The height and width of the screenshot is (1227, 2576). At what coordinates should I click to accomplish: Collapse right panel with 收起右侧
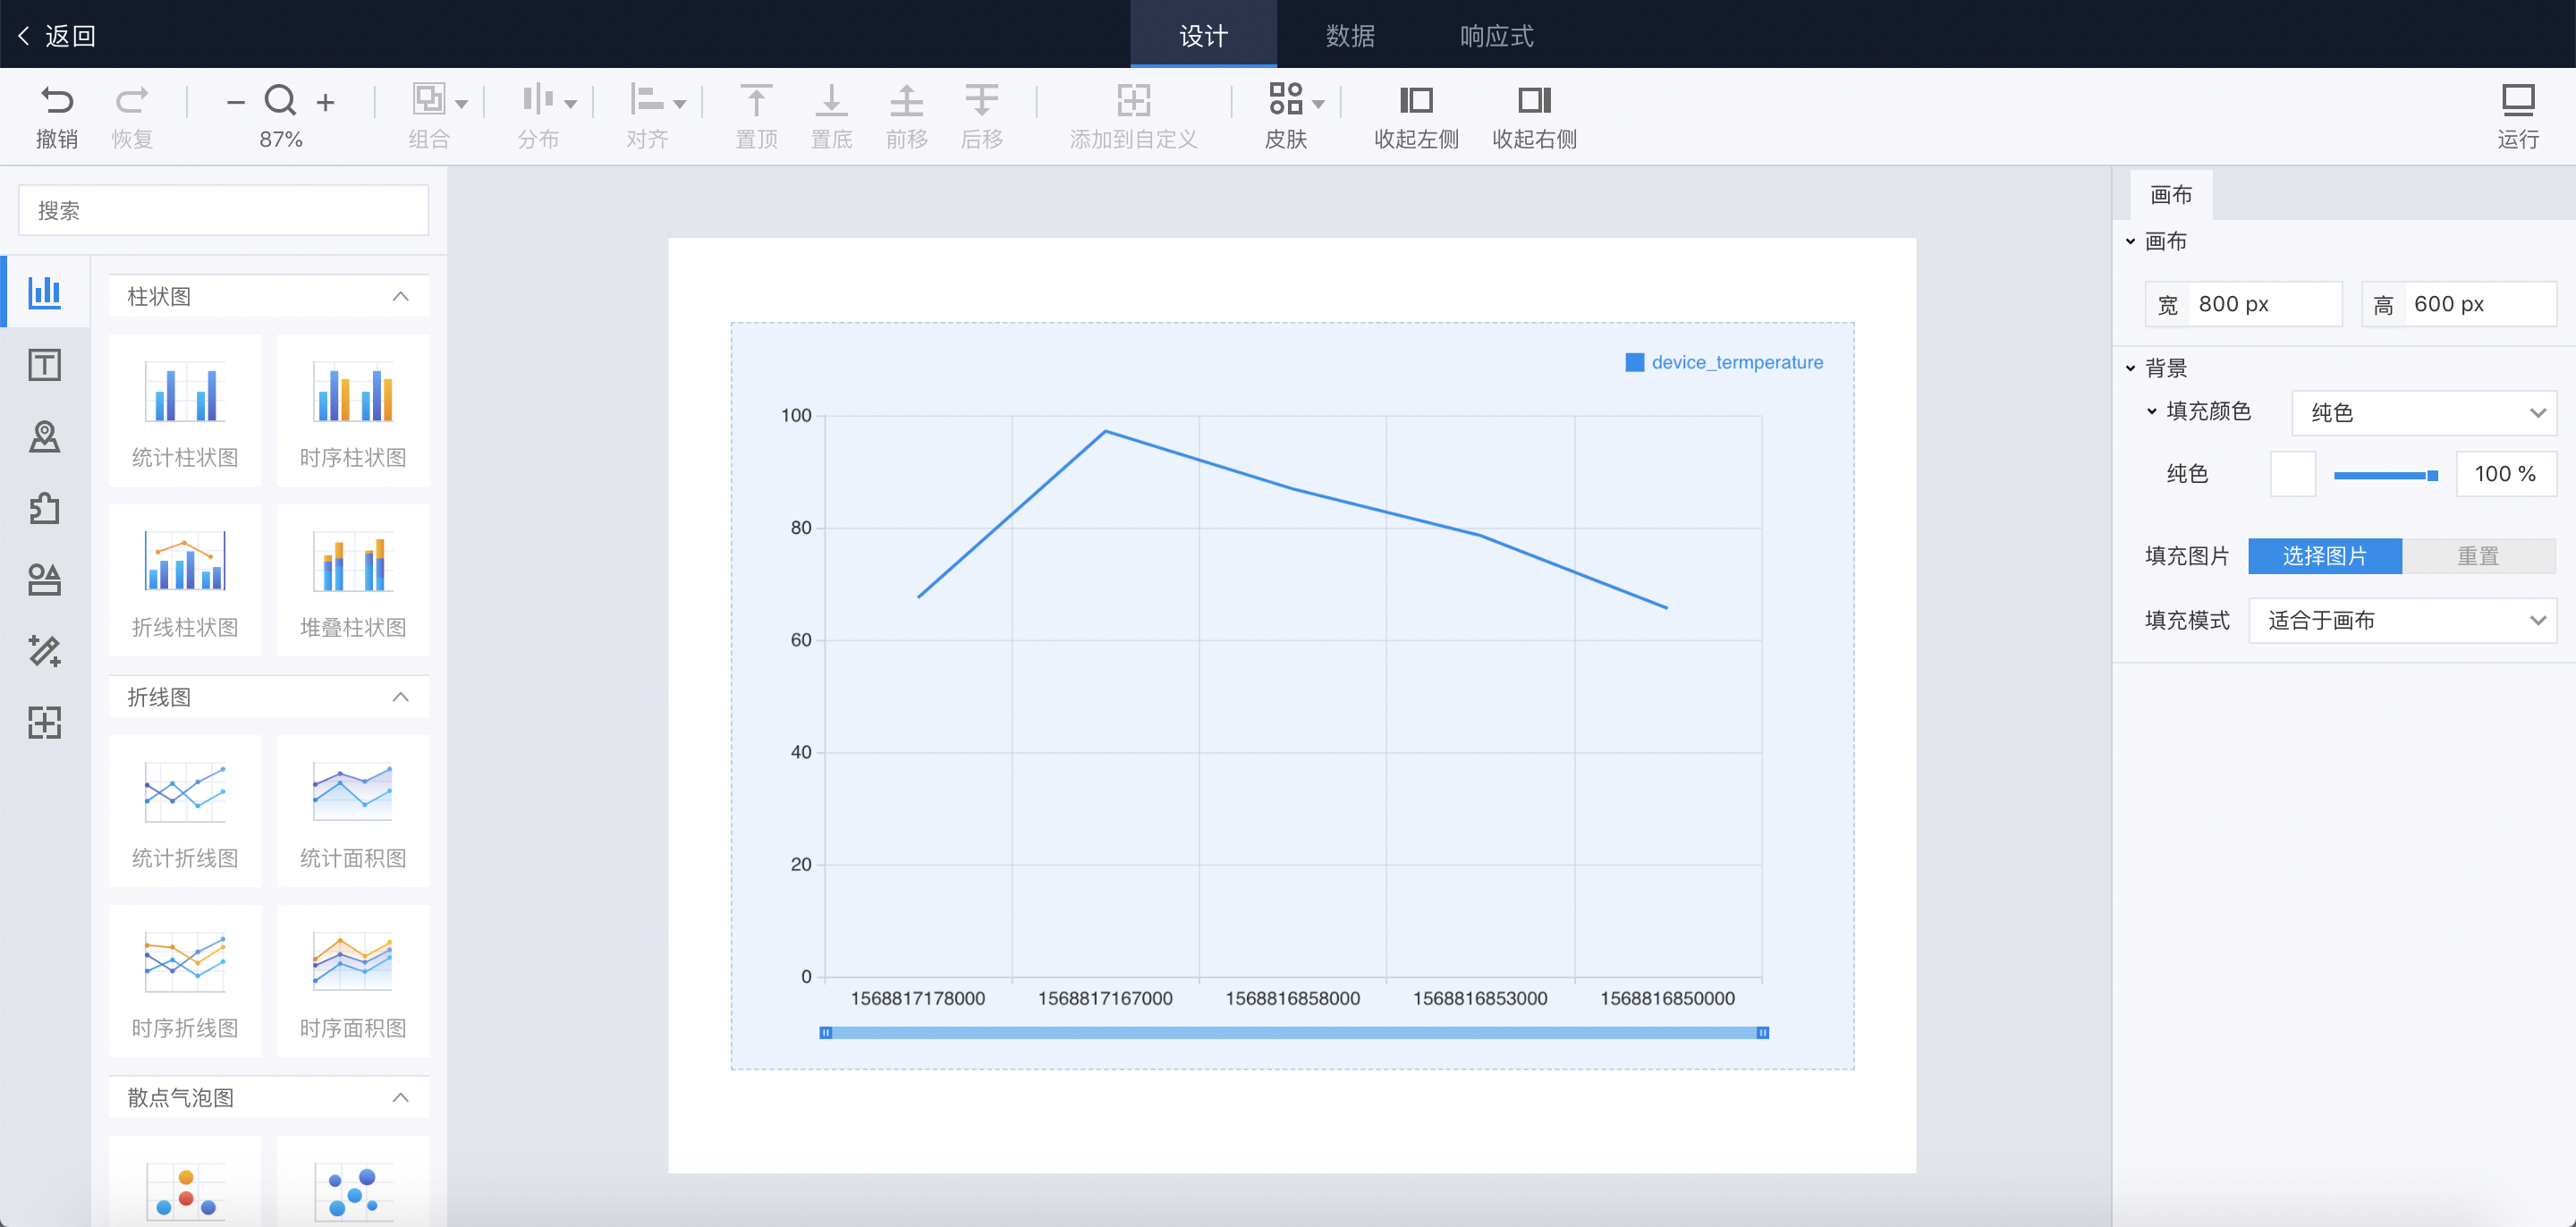click(x=1534, y=99)
